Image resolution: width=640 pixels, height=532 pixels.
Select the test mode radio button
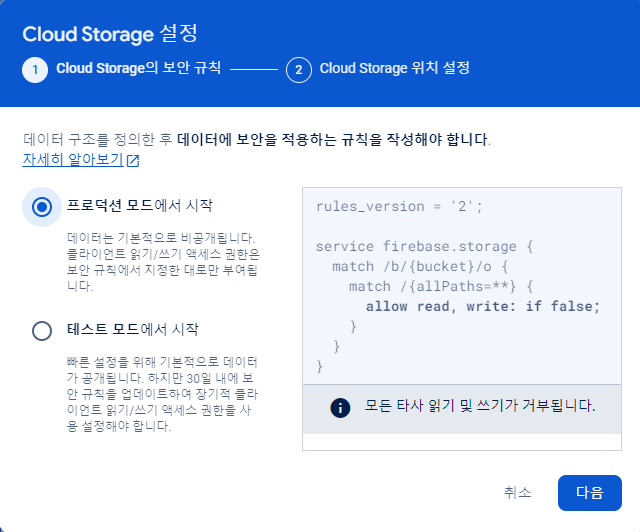point(42,330)
